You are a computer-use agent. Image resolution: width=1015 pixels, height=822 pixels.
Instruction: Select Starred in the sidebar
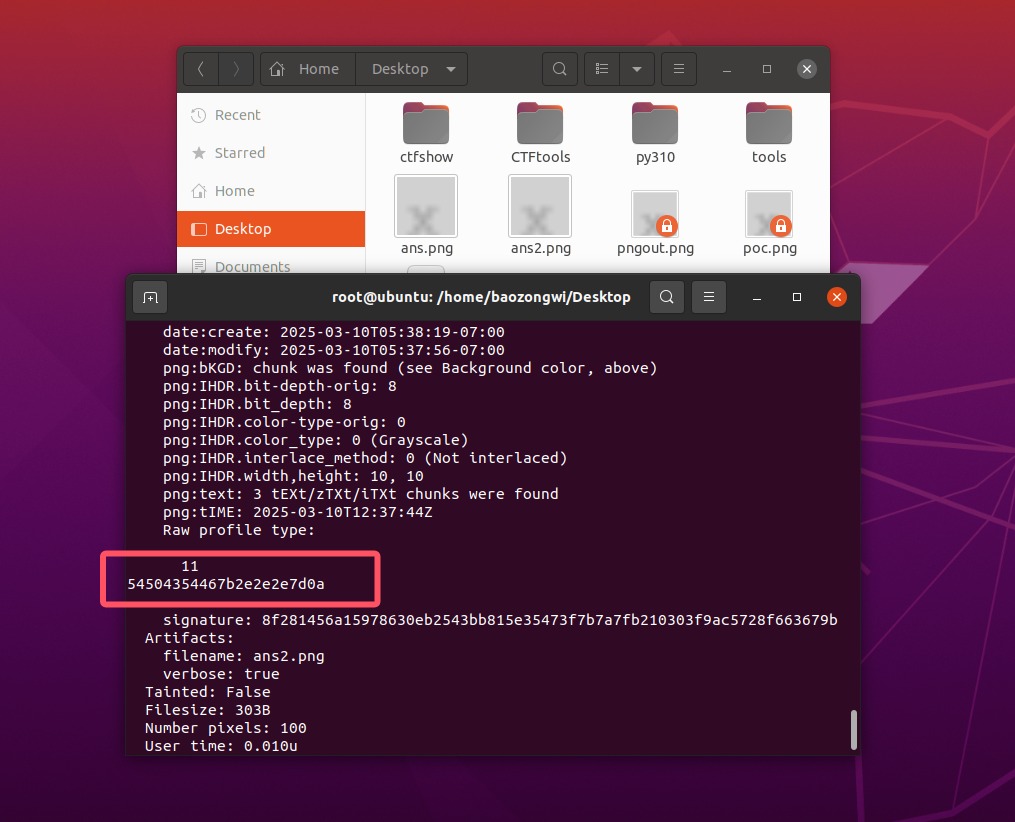[239, 153]
